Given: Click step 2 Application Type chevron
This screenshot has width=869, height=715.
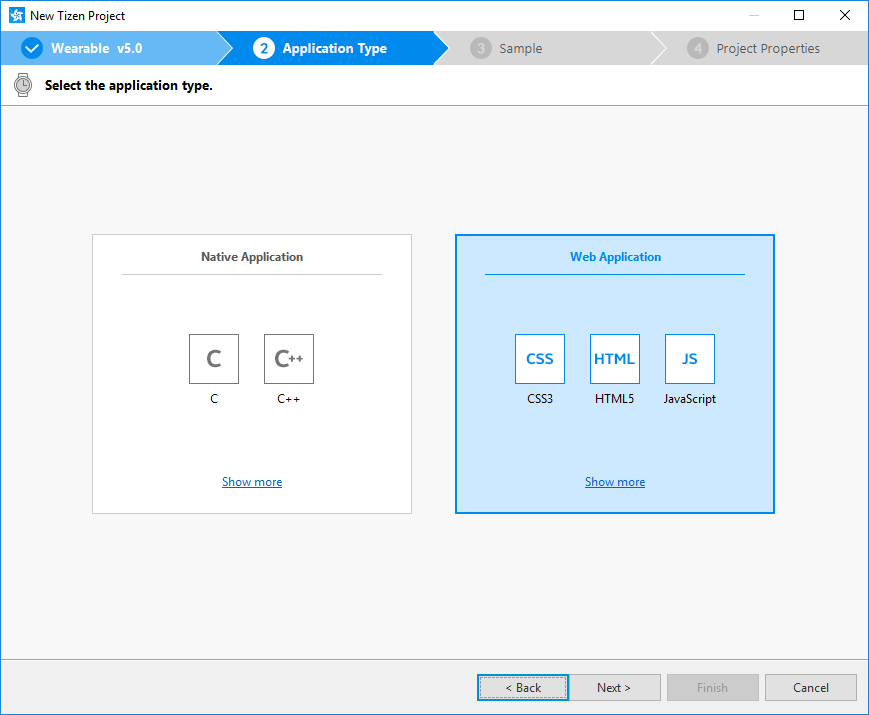Looking at the screenshot, I should click(x=335, y=47).
